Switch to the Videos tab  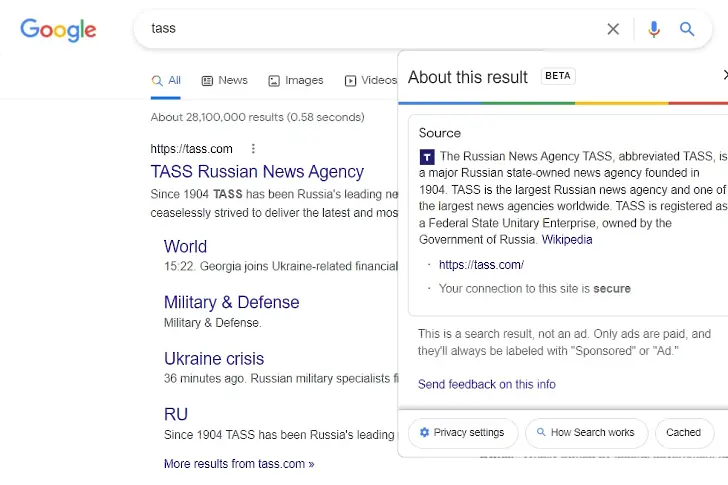371,80
